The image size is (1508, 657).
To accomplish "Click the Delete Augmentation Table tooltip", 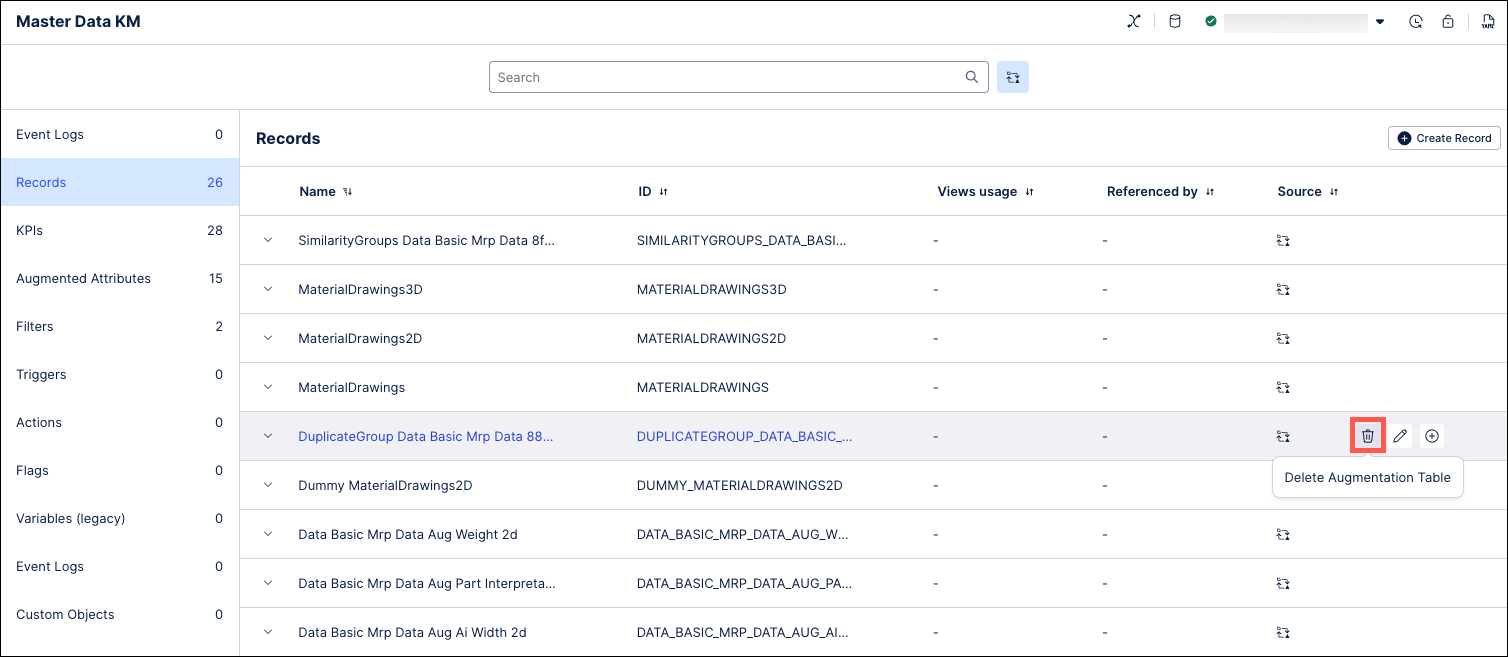I will pyautogui.click(x=1368, y=477).
